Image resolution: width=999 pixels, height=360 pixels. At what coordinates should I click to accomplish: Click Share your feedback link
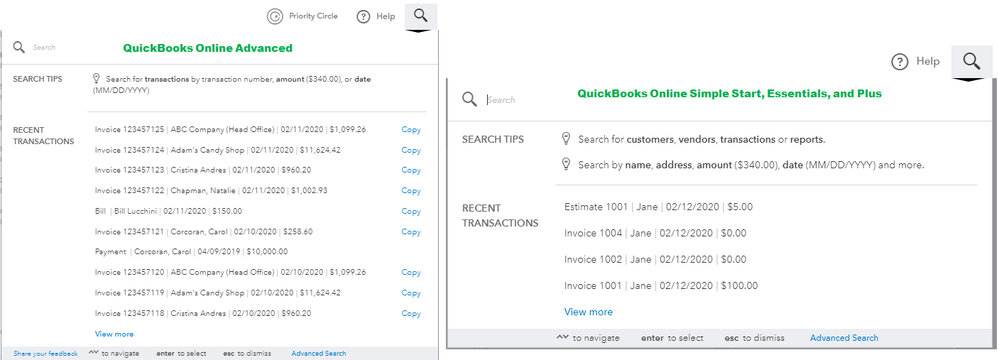(x=45, y=354)
